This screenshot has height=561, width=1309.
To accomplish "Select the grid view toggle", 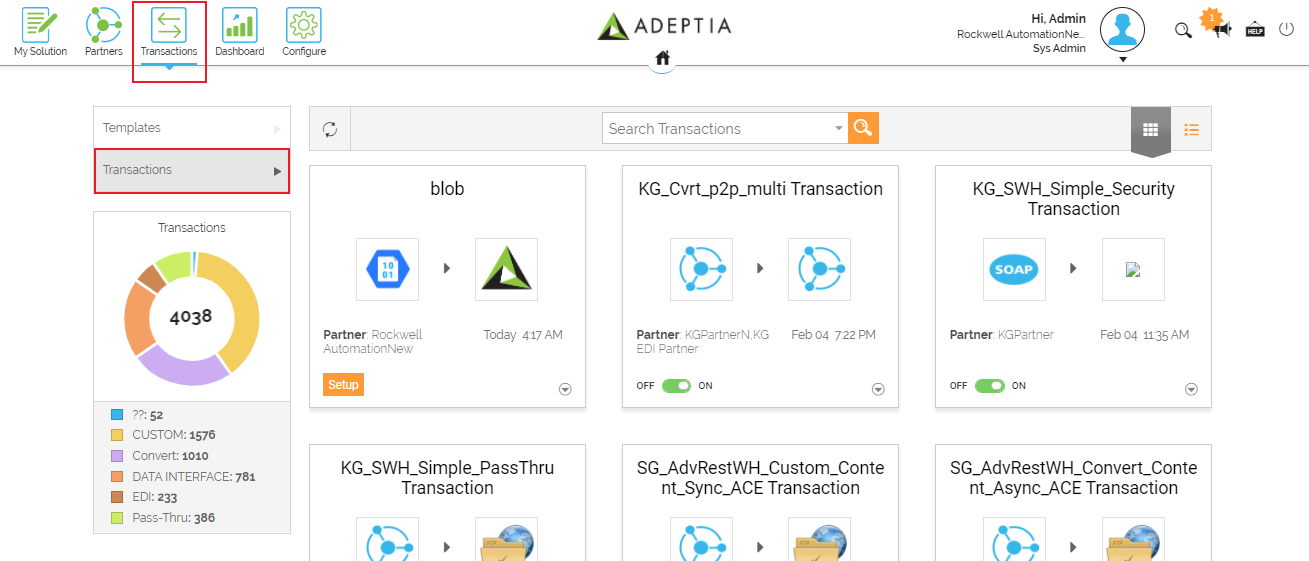I will coord(1150,129).
